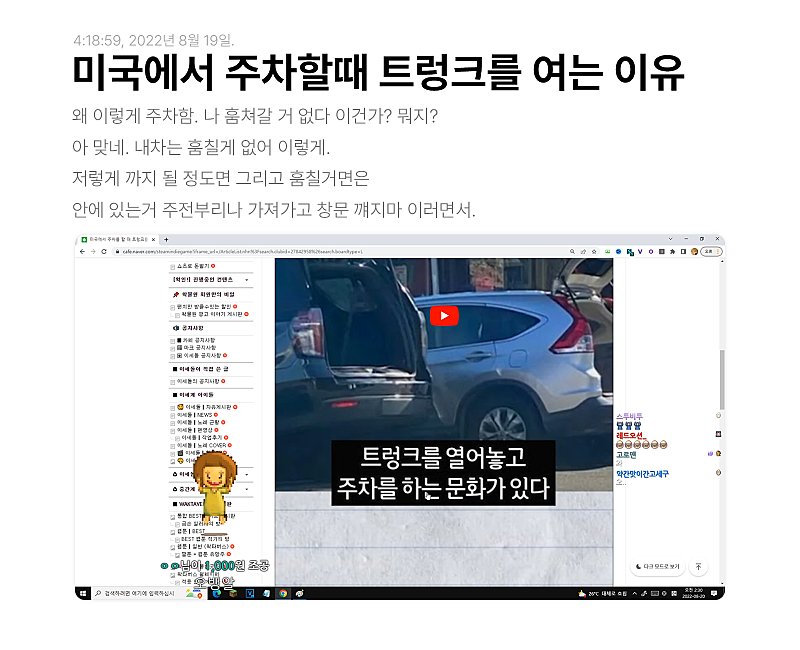Open the Minecraft block taskbar icon
Screen dimensions: 800x650
point(233,593)
